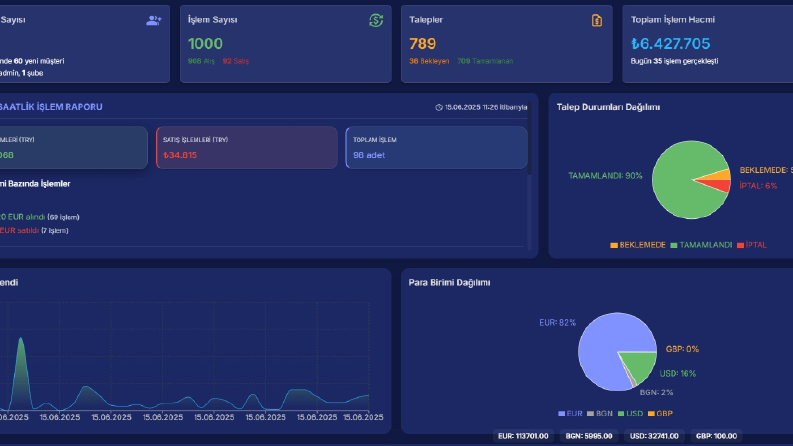Click the USD: 16% label

(678, 374)
